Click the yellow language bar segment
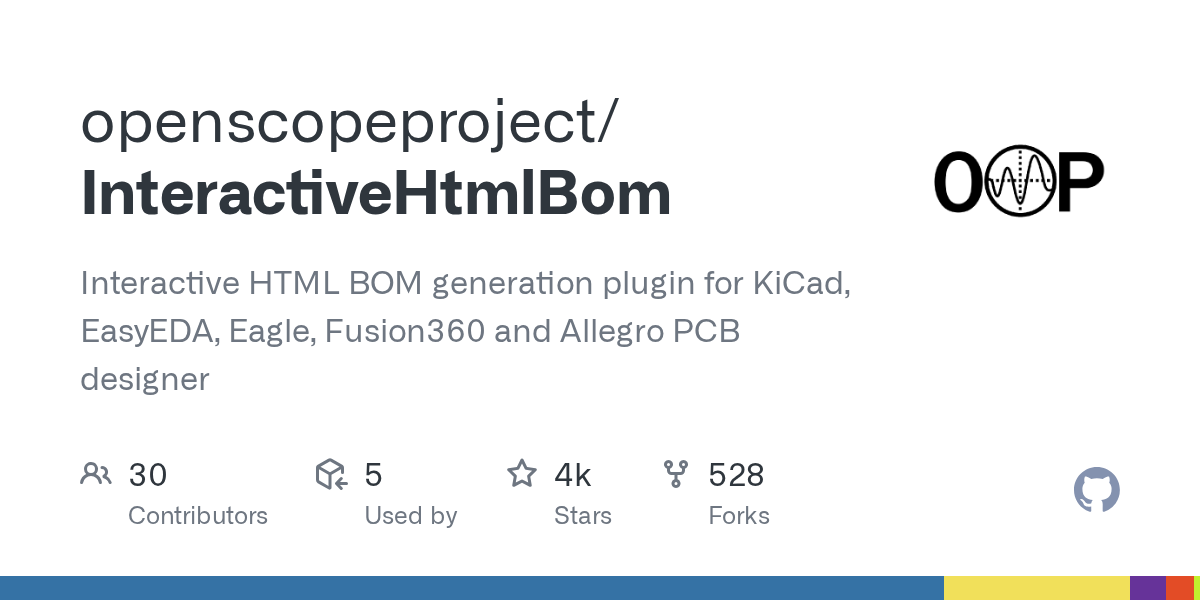 click(1036, 588)
